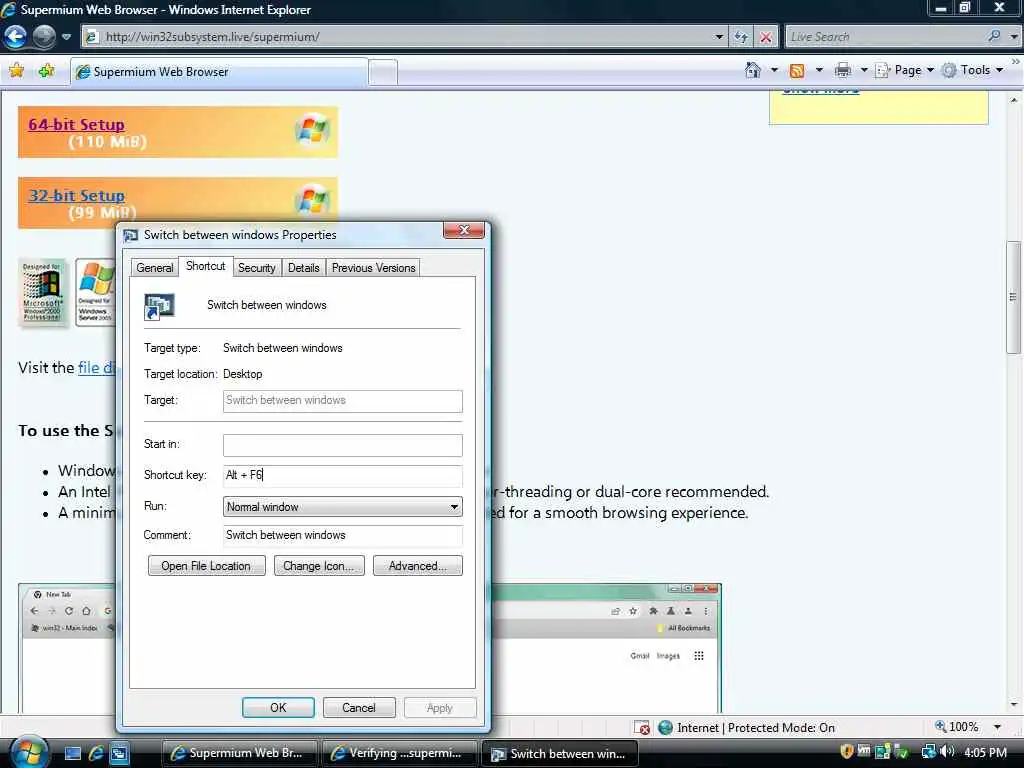The height and width of the screenshot is (768, 1024).
Task: Click the Advanced button in Properties
Action: (x=418, y=566)
